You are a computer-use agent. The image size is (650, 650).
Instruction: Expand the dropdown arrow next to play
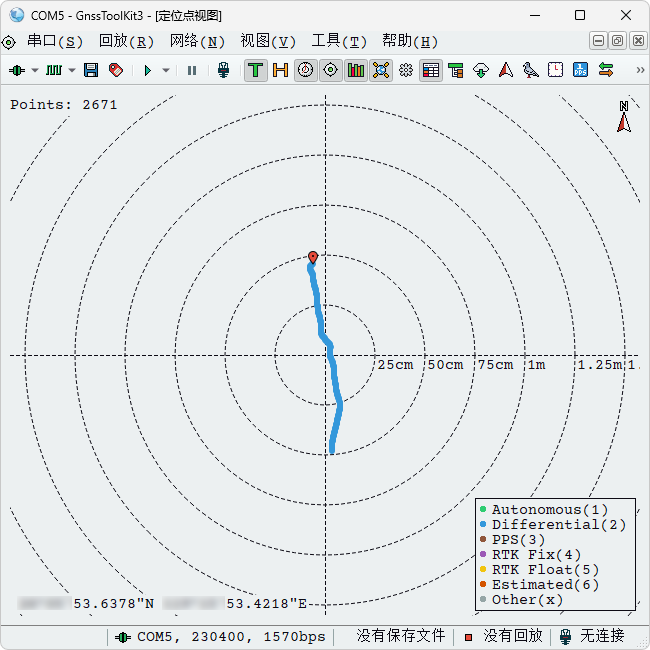pyautogui.click(x=166, y=70)
